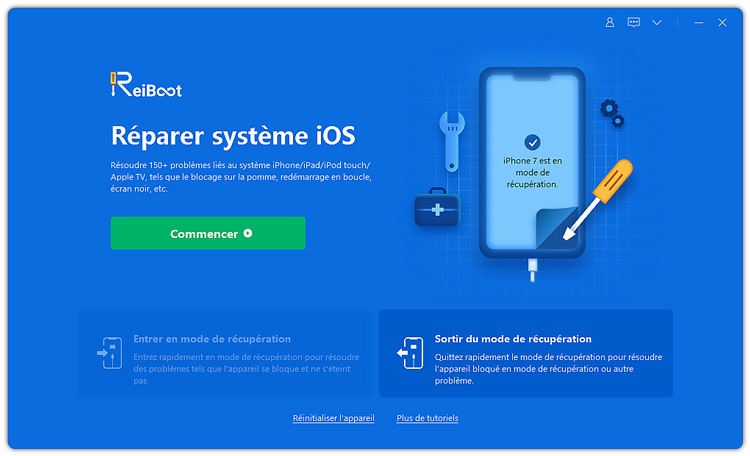Click the checkmark icon on phone illustration
Screen dimensions: 750x456
pyautogui.click(x=532, y=142)
